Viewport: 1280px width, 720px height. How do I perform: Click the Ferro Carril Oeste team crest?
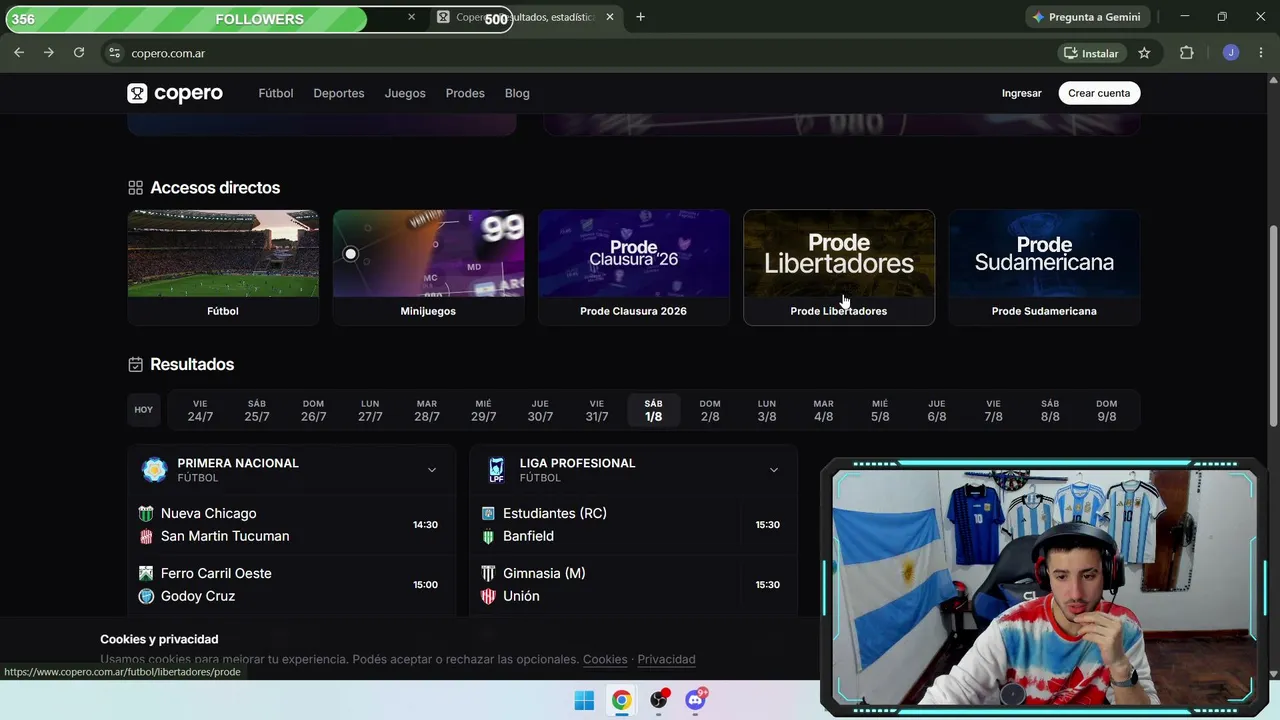146,574
